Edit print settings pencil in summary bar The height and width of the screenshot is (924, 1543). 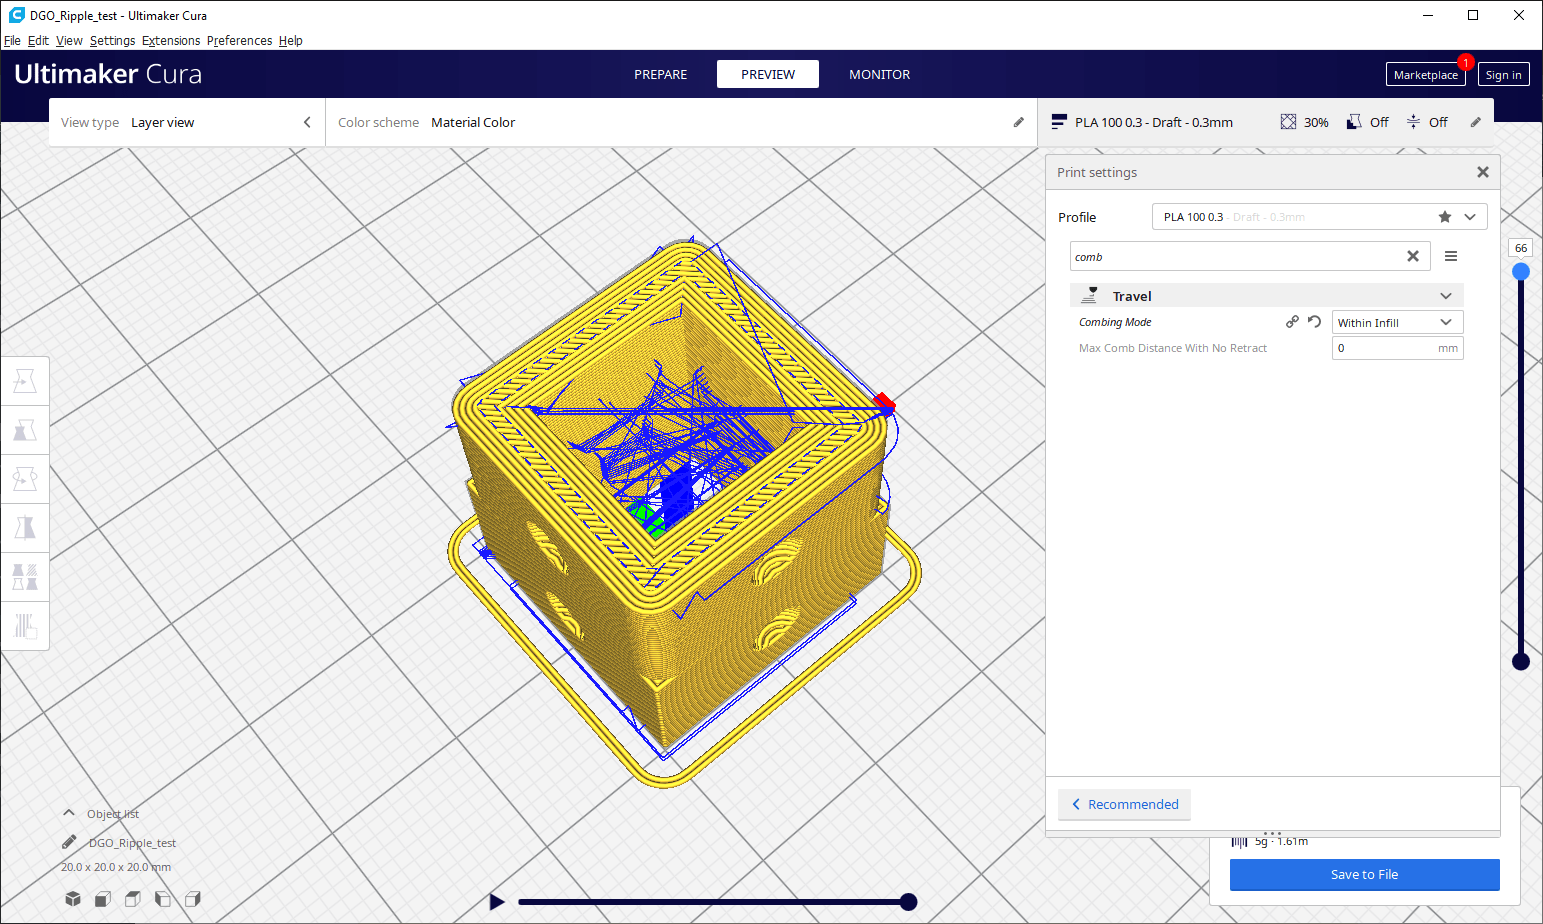(x=1476, y=122)
